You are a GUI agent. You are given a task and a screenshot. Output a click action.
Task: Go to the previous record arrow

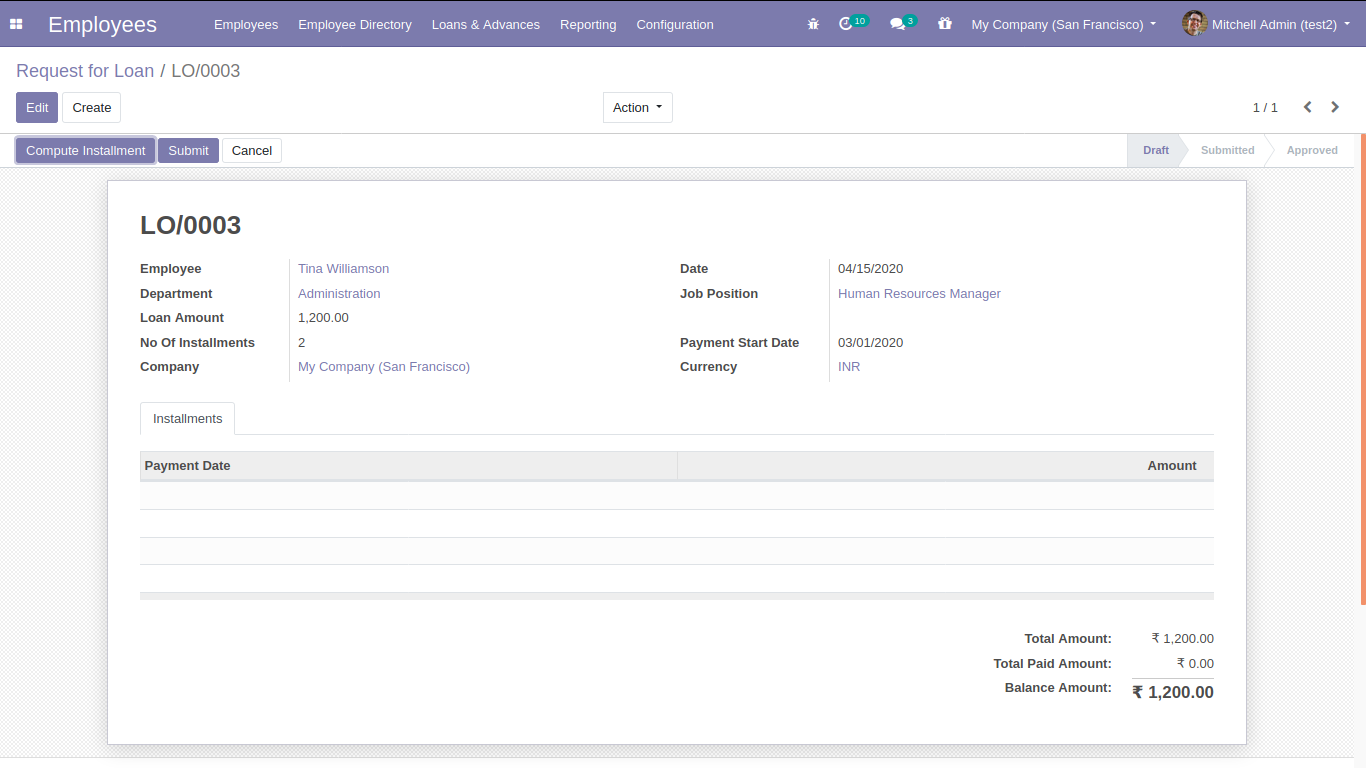1307,107
